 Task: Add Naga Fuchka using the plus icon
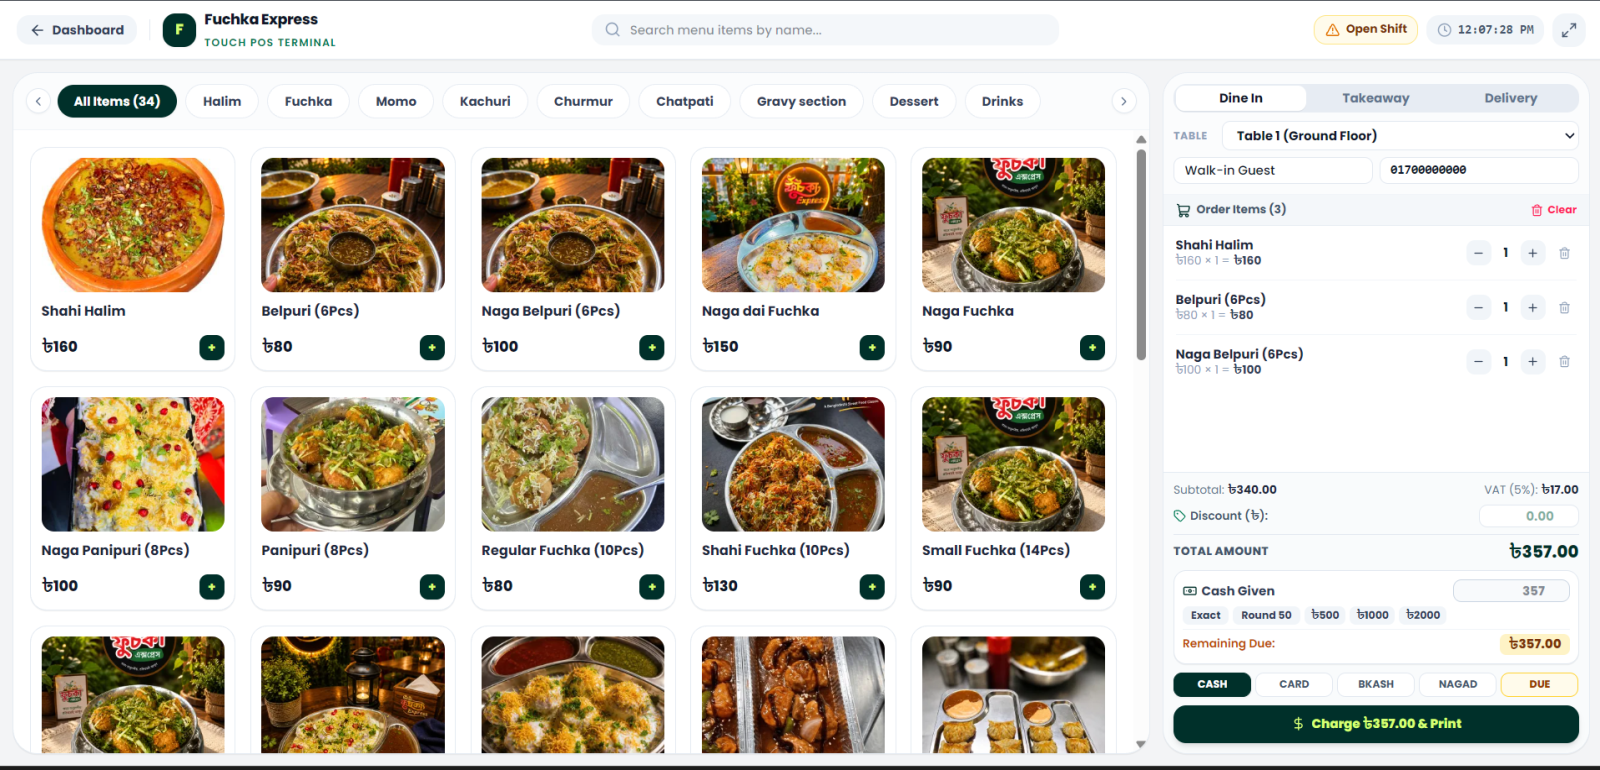coord(1092,347)
